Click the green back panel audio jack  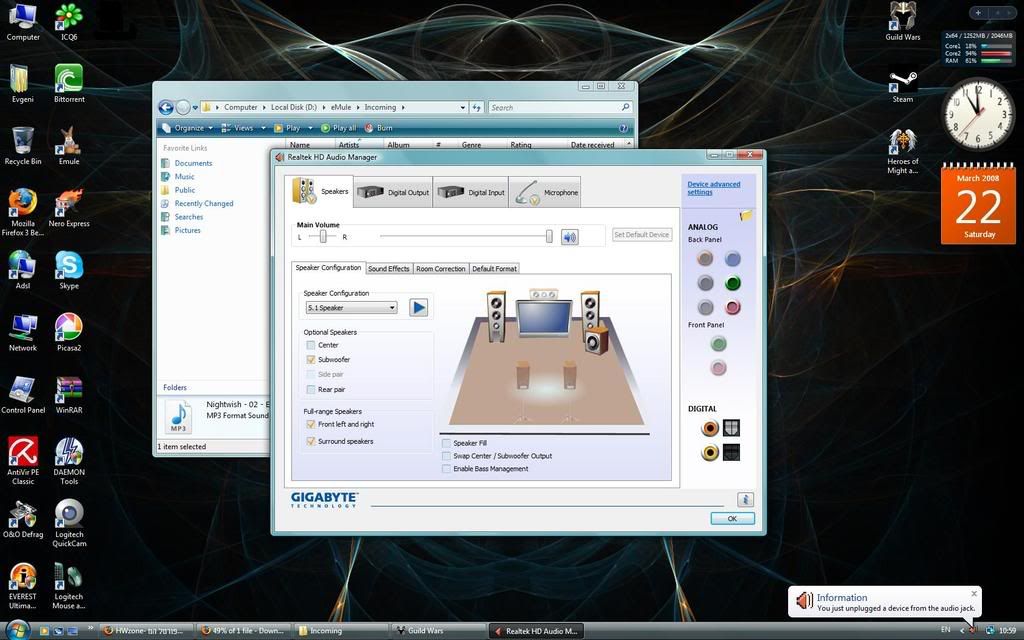[x=733, y=283]
